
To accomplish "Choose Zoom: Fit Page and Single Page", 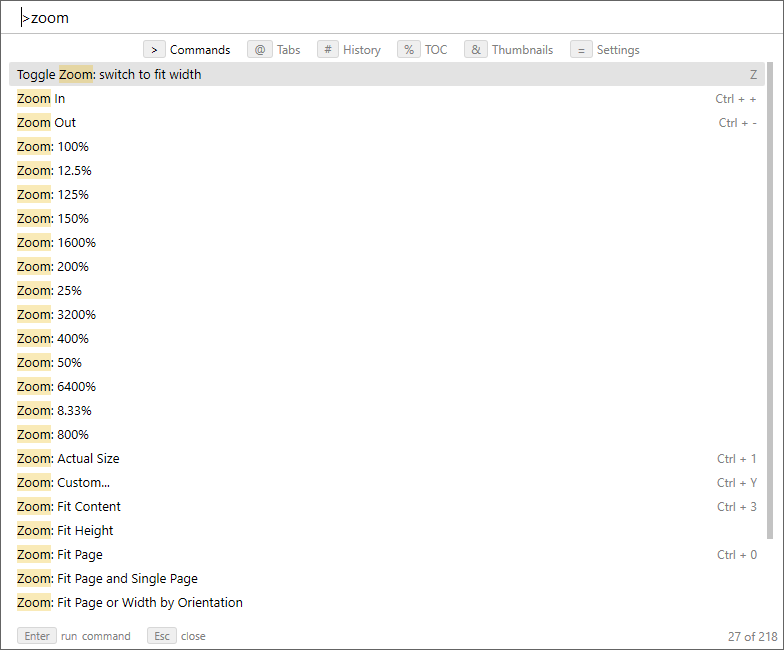I will pyautogui.click(x=387, y=578).
